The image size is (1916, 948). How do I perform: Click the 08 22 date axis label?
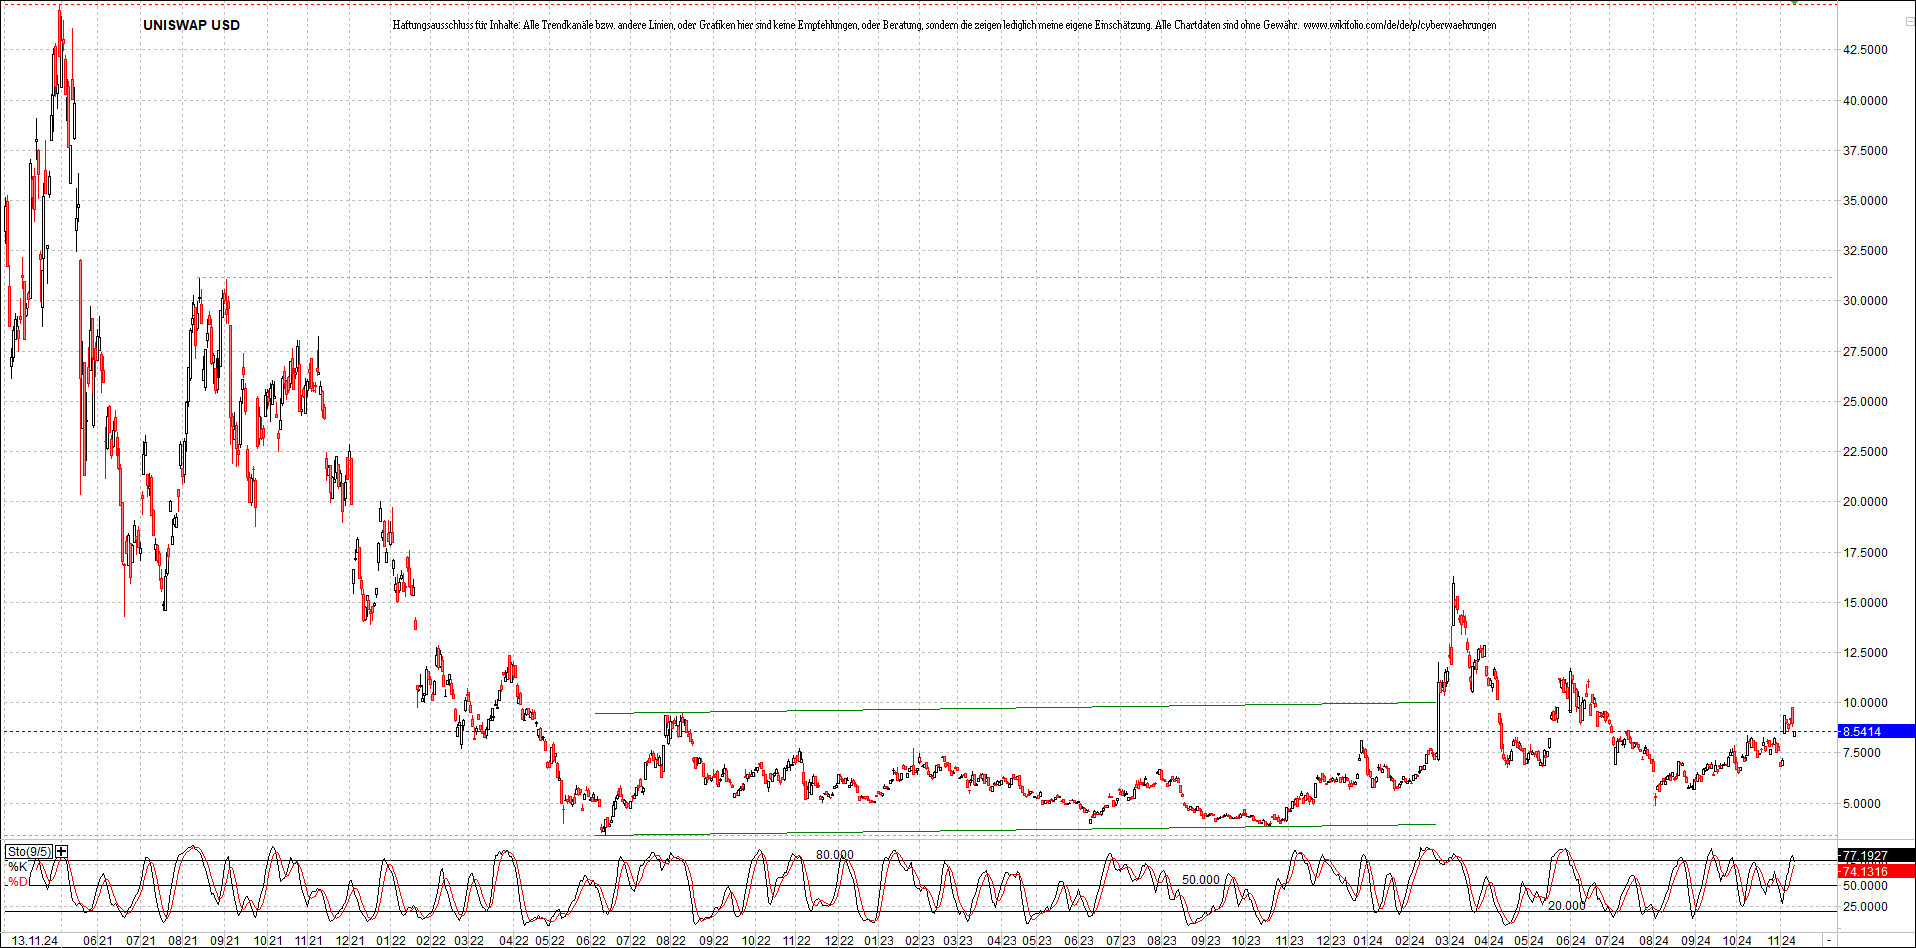[x=671, y=941]
